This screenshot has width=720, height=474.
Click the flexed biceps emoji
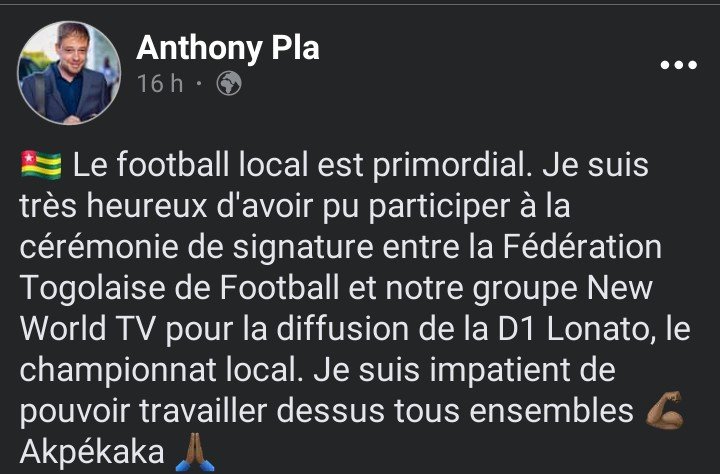(666, 412)
